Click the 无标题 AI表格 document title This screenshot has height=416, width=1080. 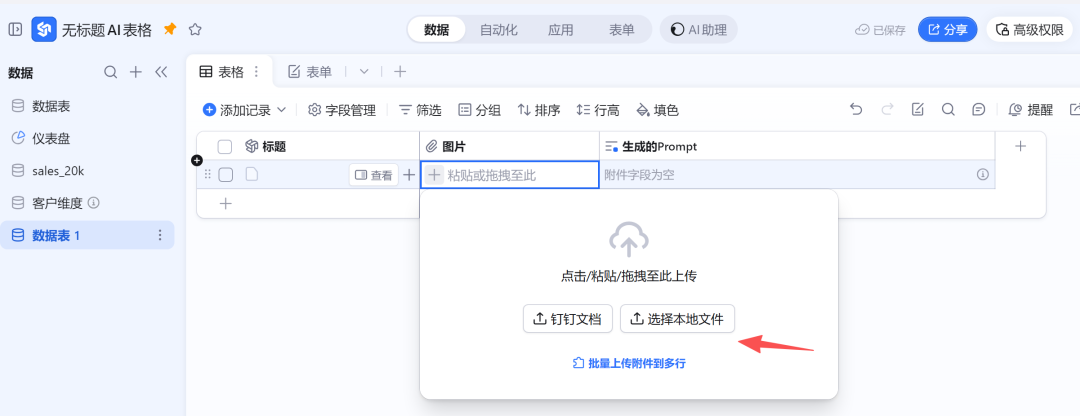(x=109, y=30)
